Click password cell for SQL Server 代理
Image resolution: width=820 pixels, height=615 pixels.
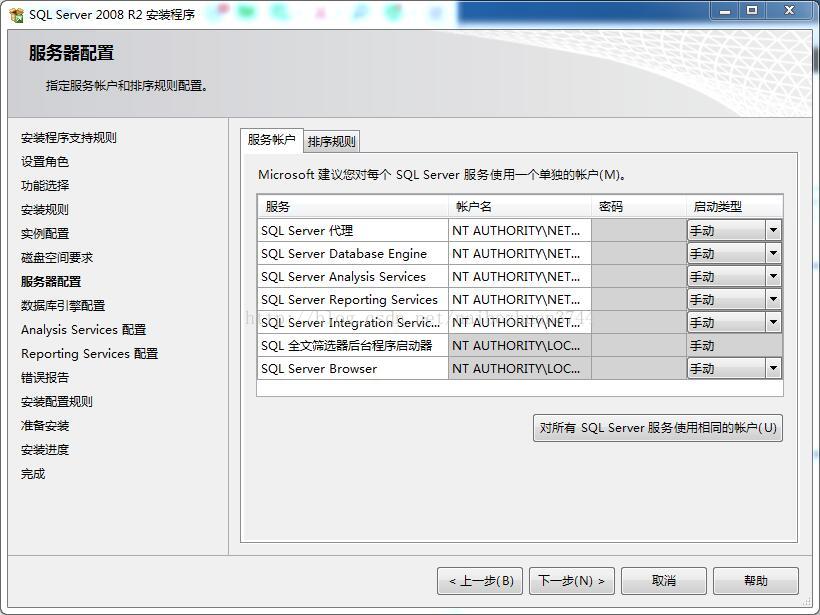coord(639,230)
